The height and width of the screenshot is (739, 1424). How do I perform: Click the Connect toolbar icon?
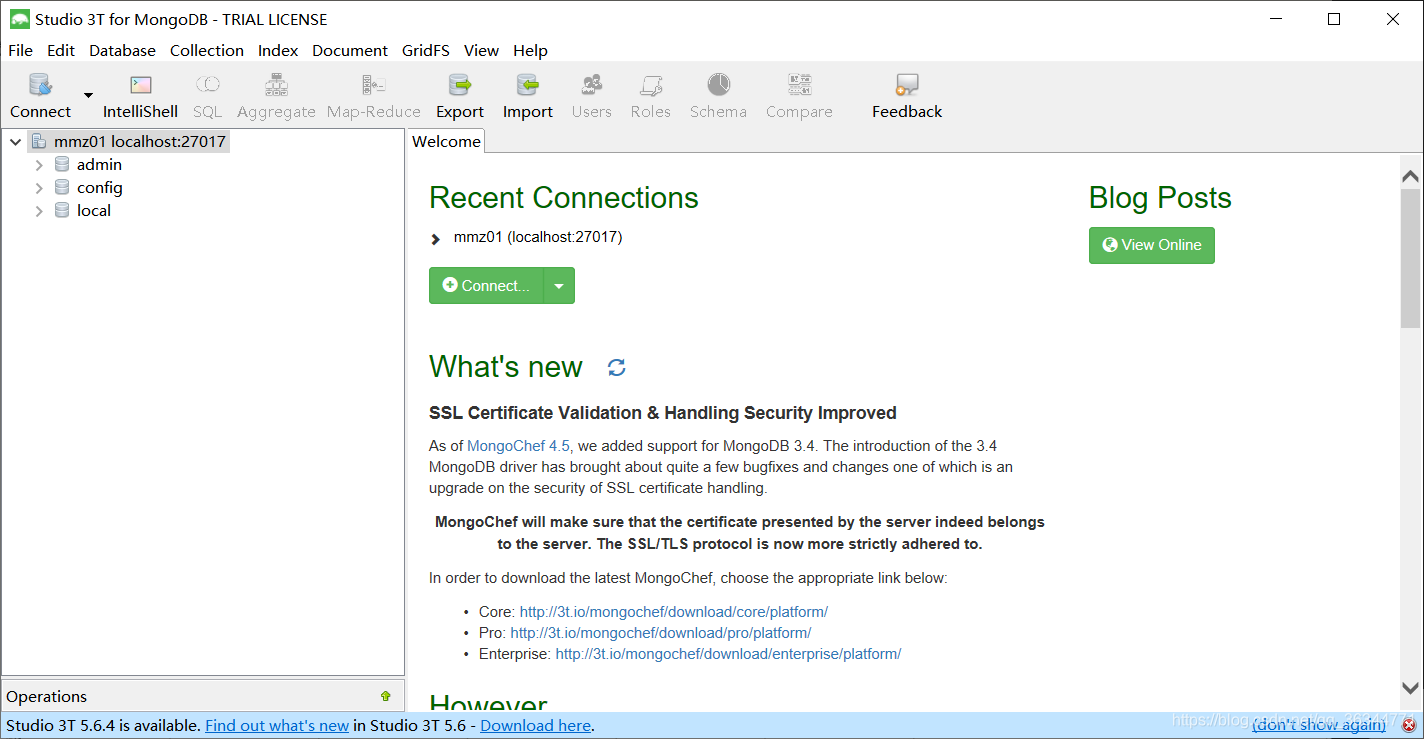pyautogui.click(x=41, y=85)
